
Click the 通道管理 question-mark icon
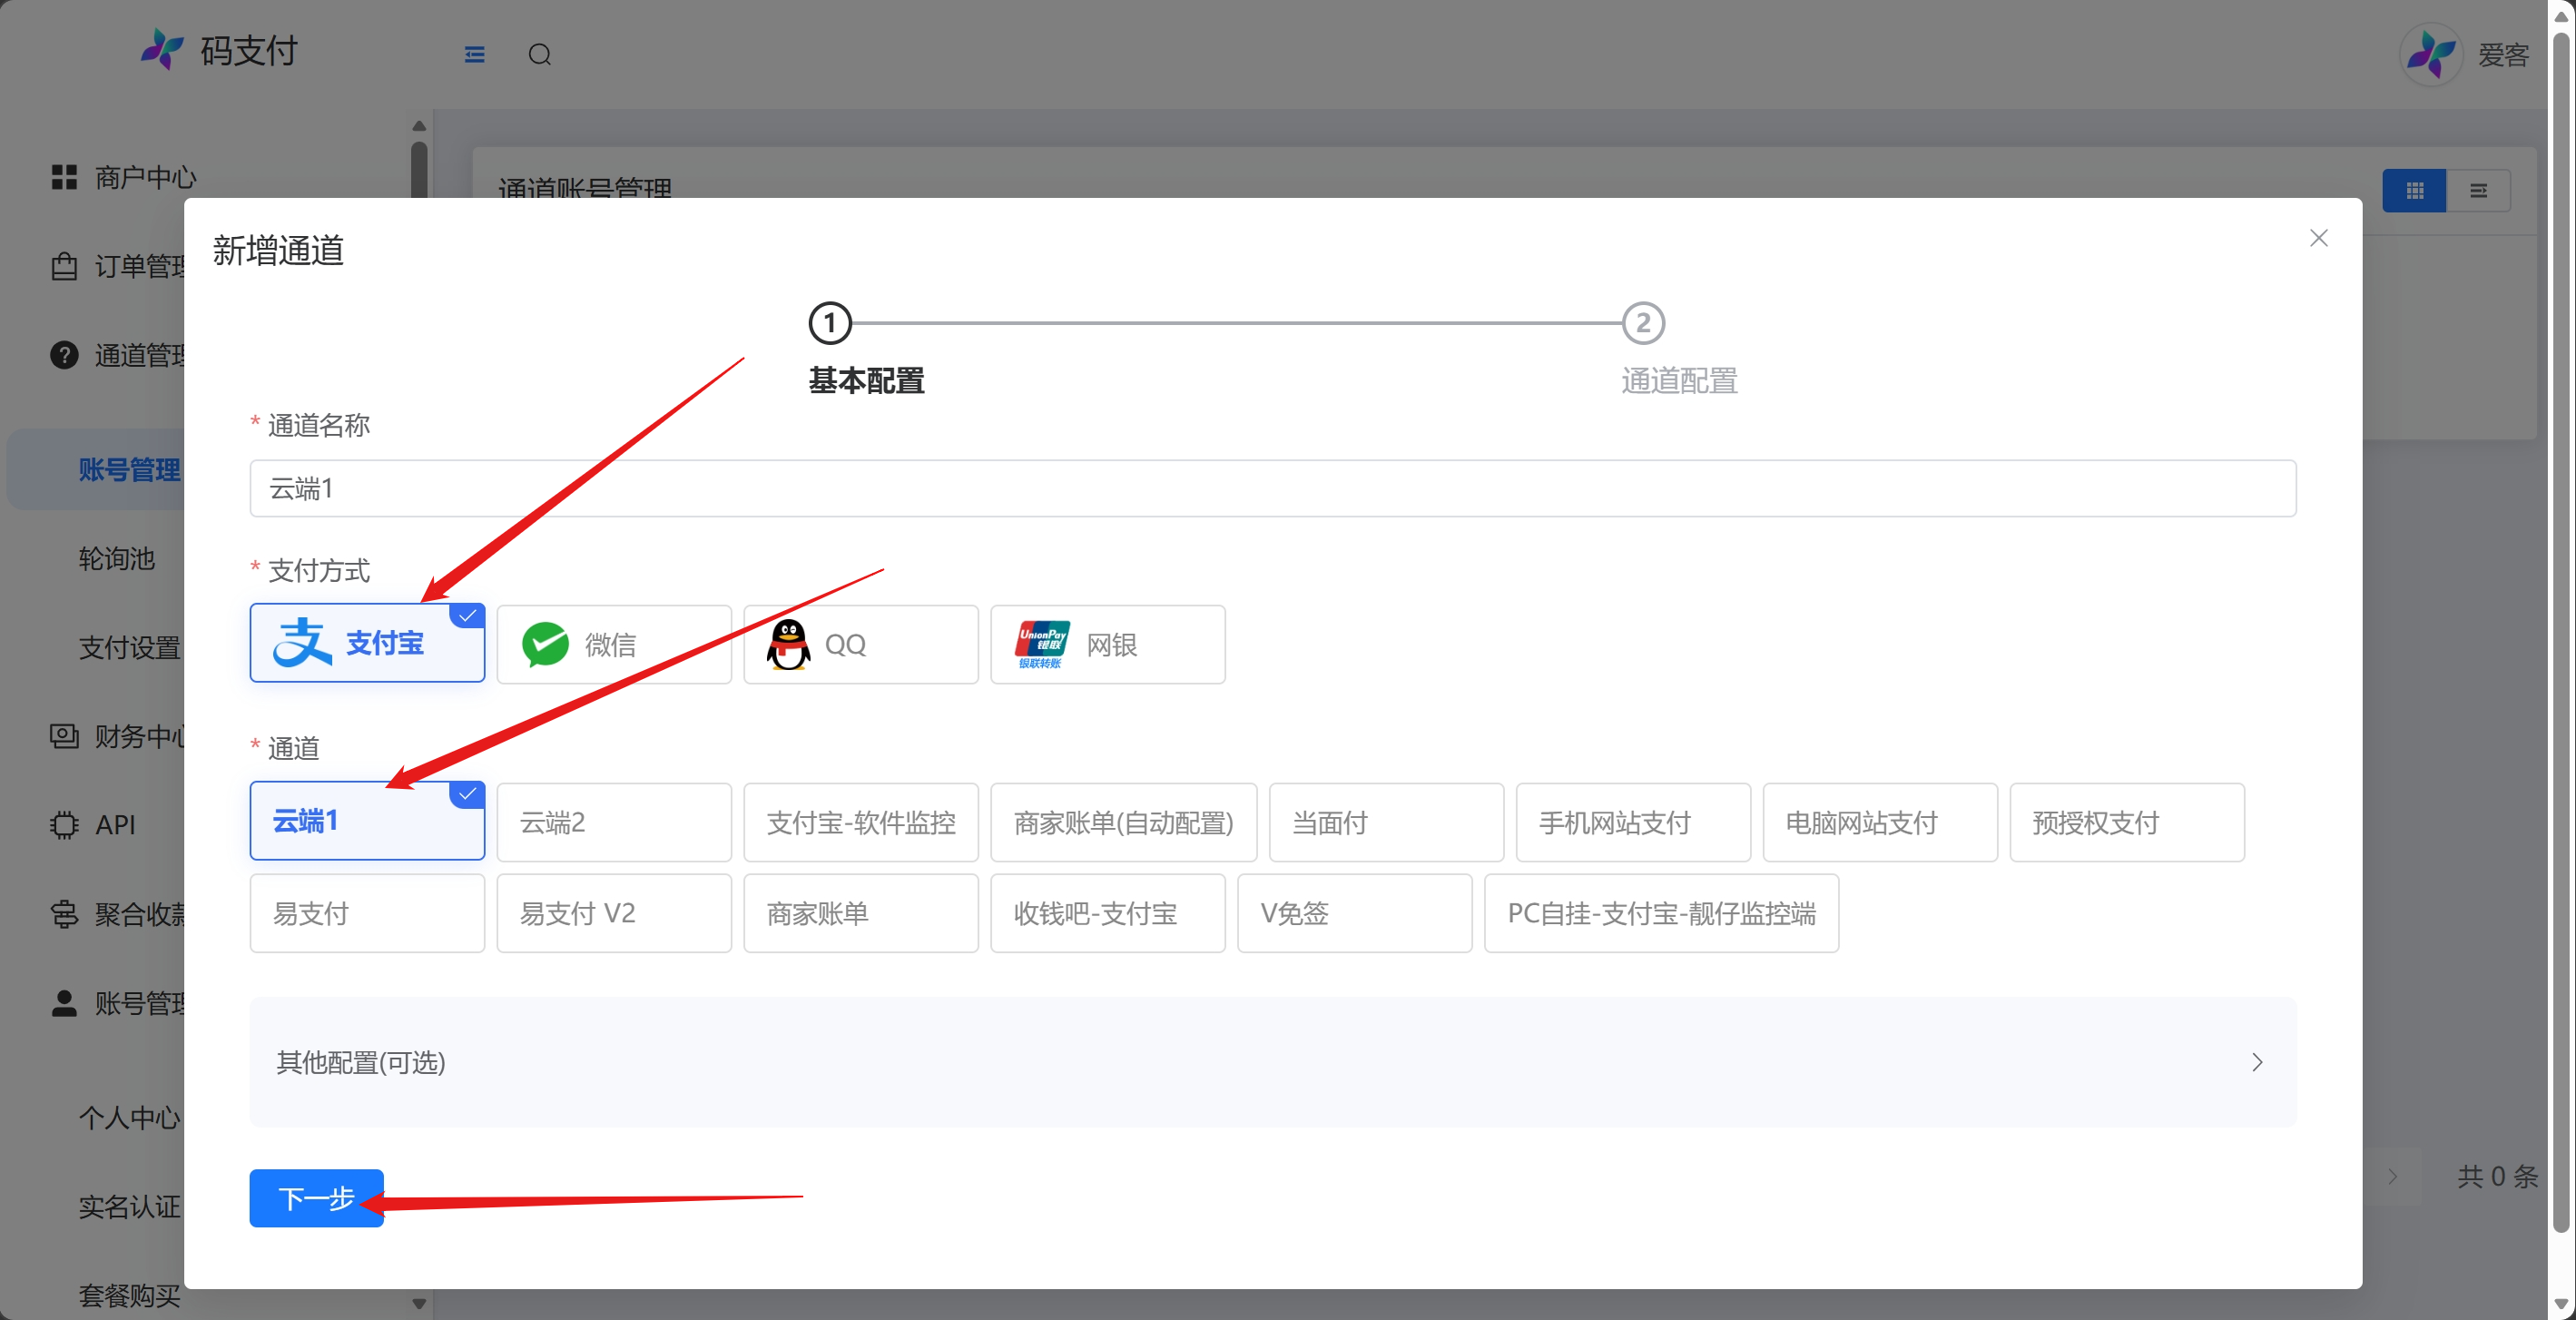[64, 355]
